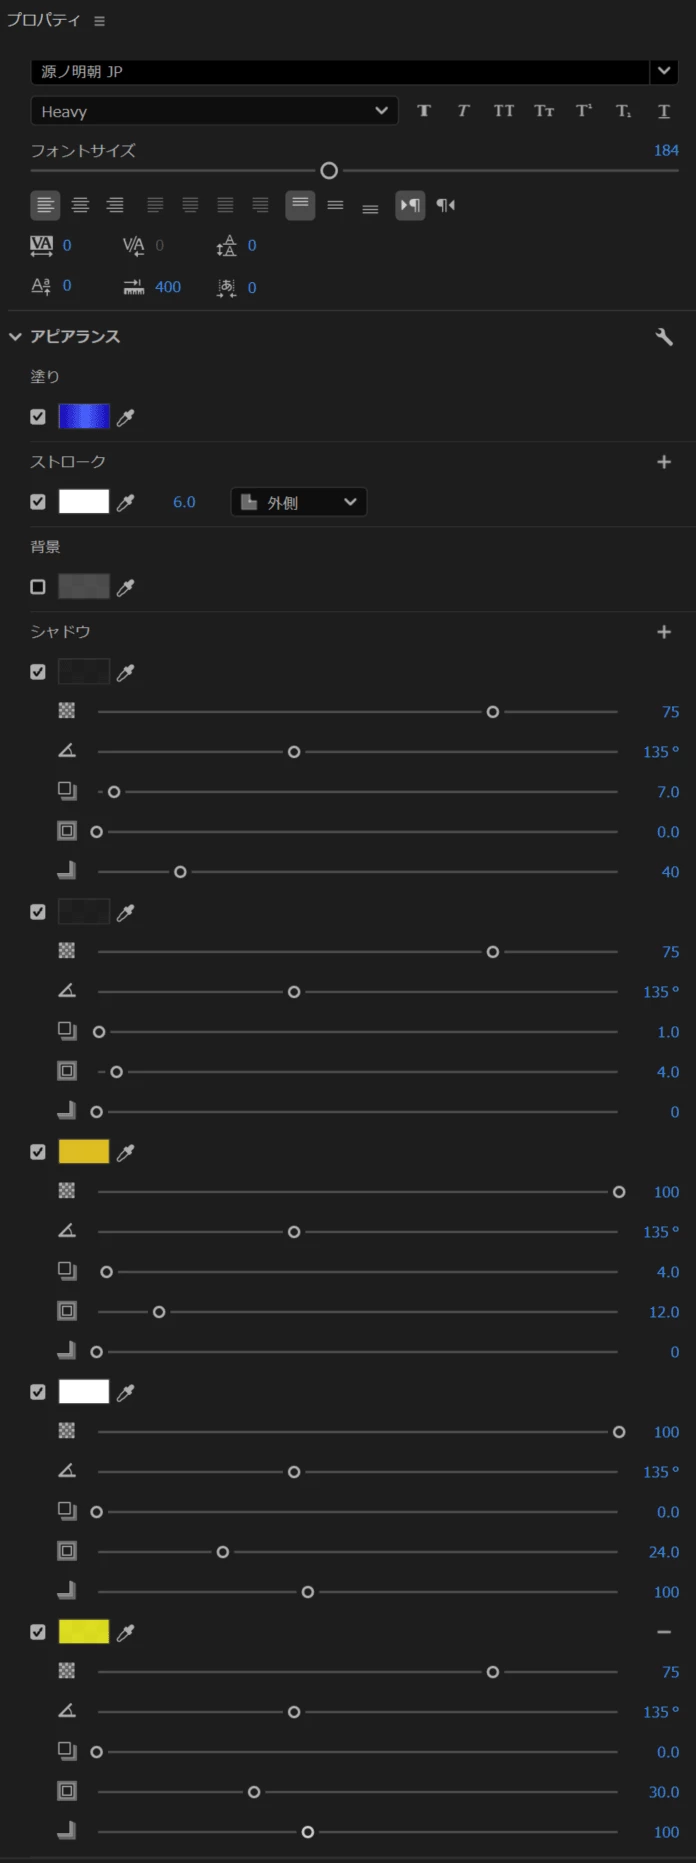Uncheck the fill (塗り) checkbox
696x1863 pixels.
pyautogui.click(x=38, y=417)
